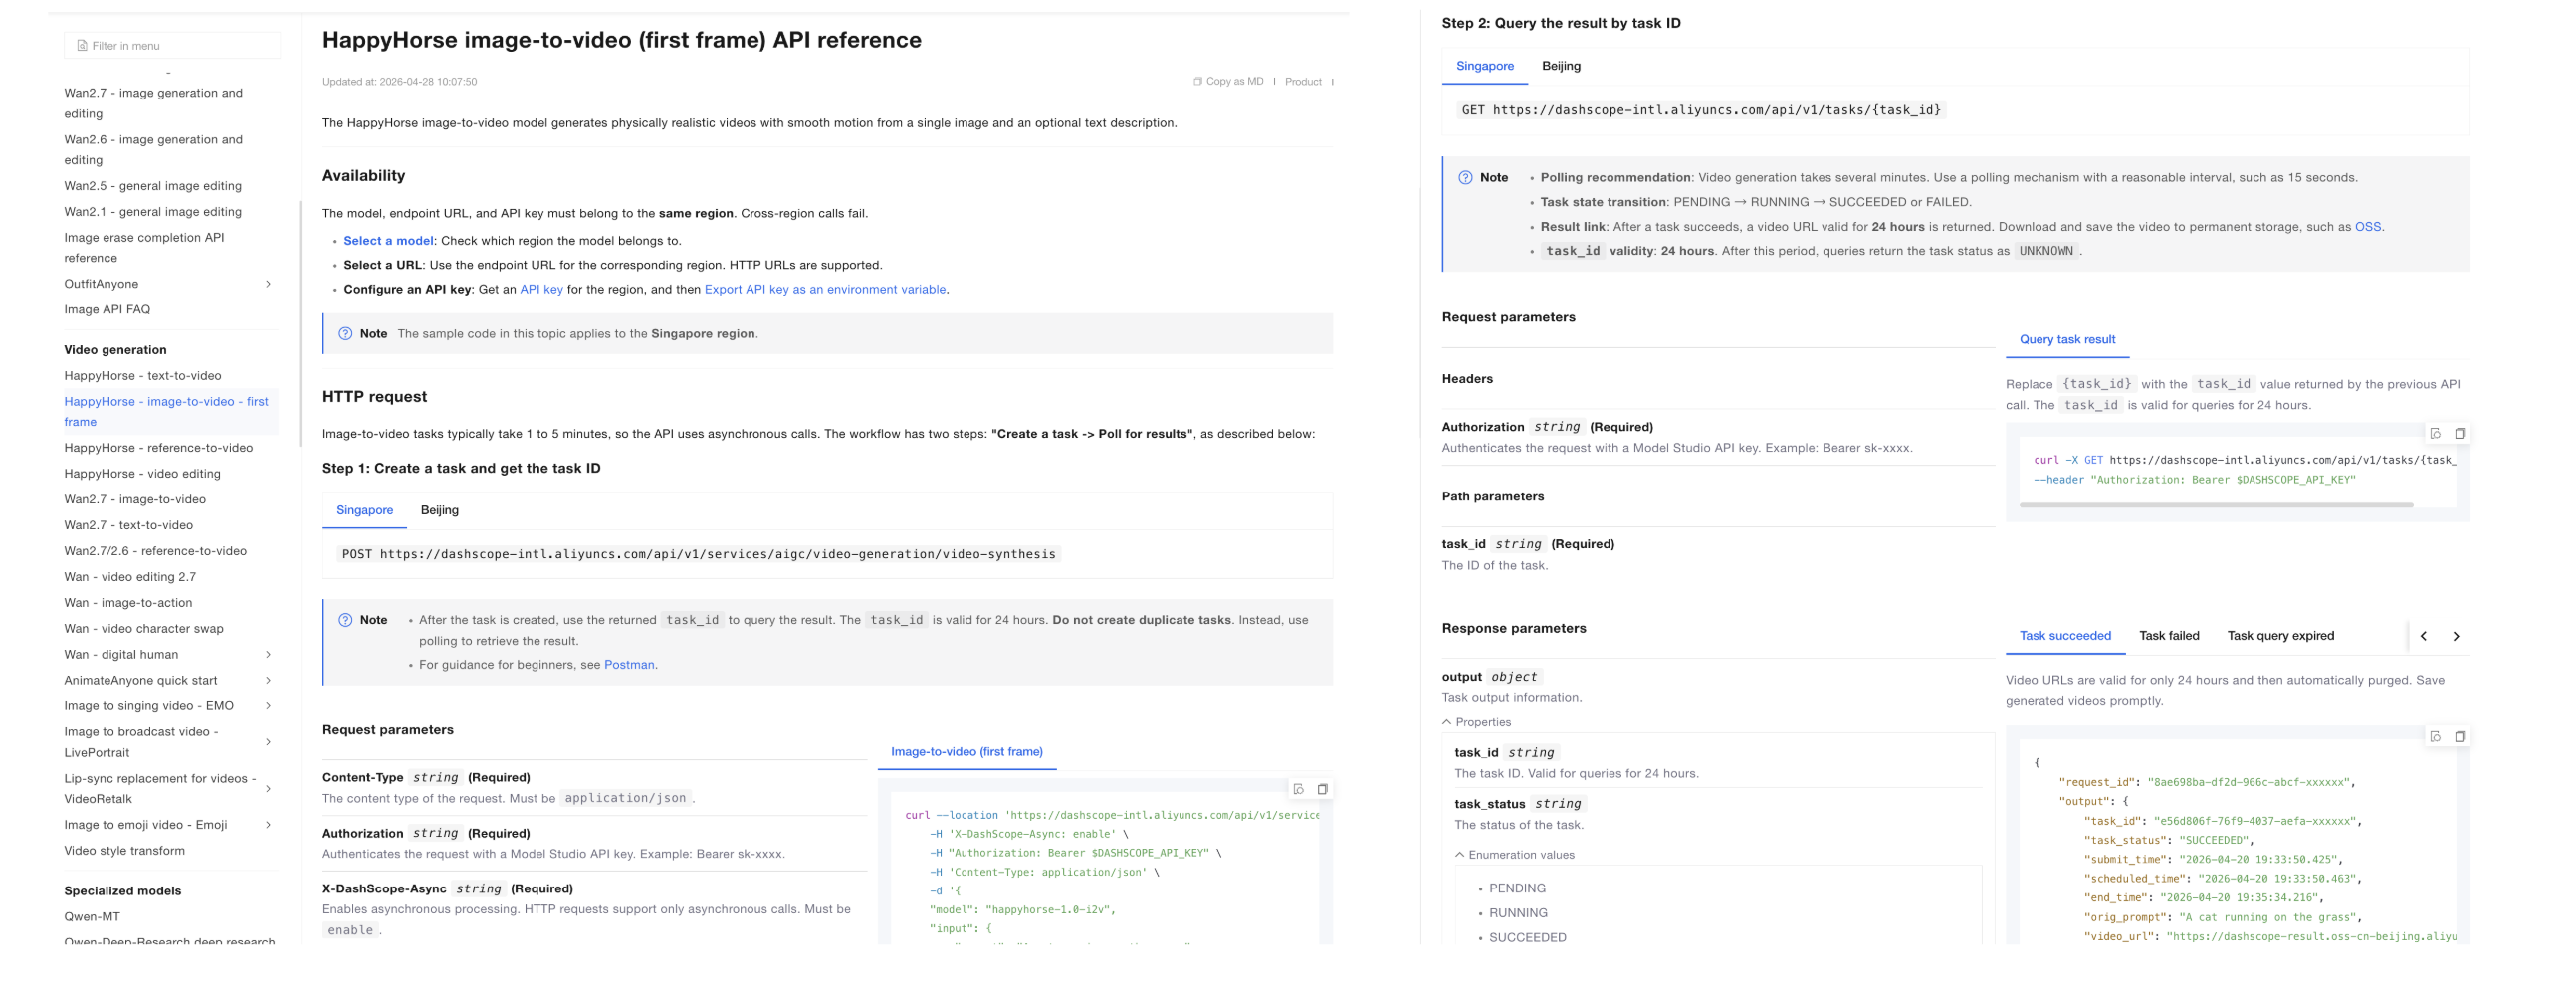Switch to Beijing tab under Step 2

1561,66
